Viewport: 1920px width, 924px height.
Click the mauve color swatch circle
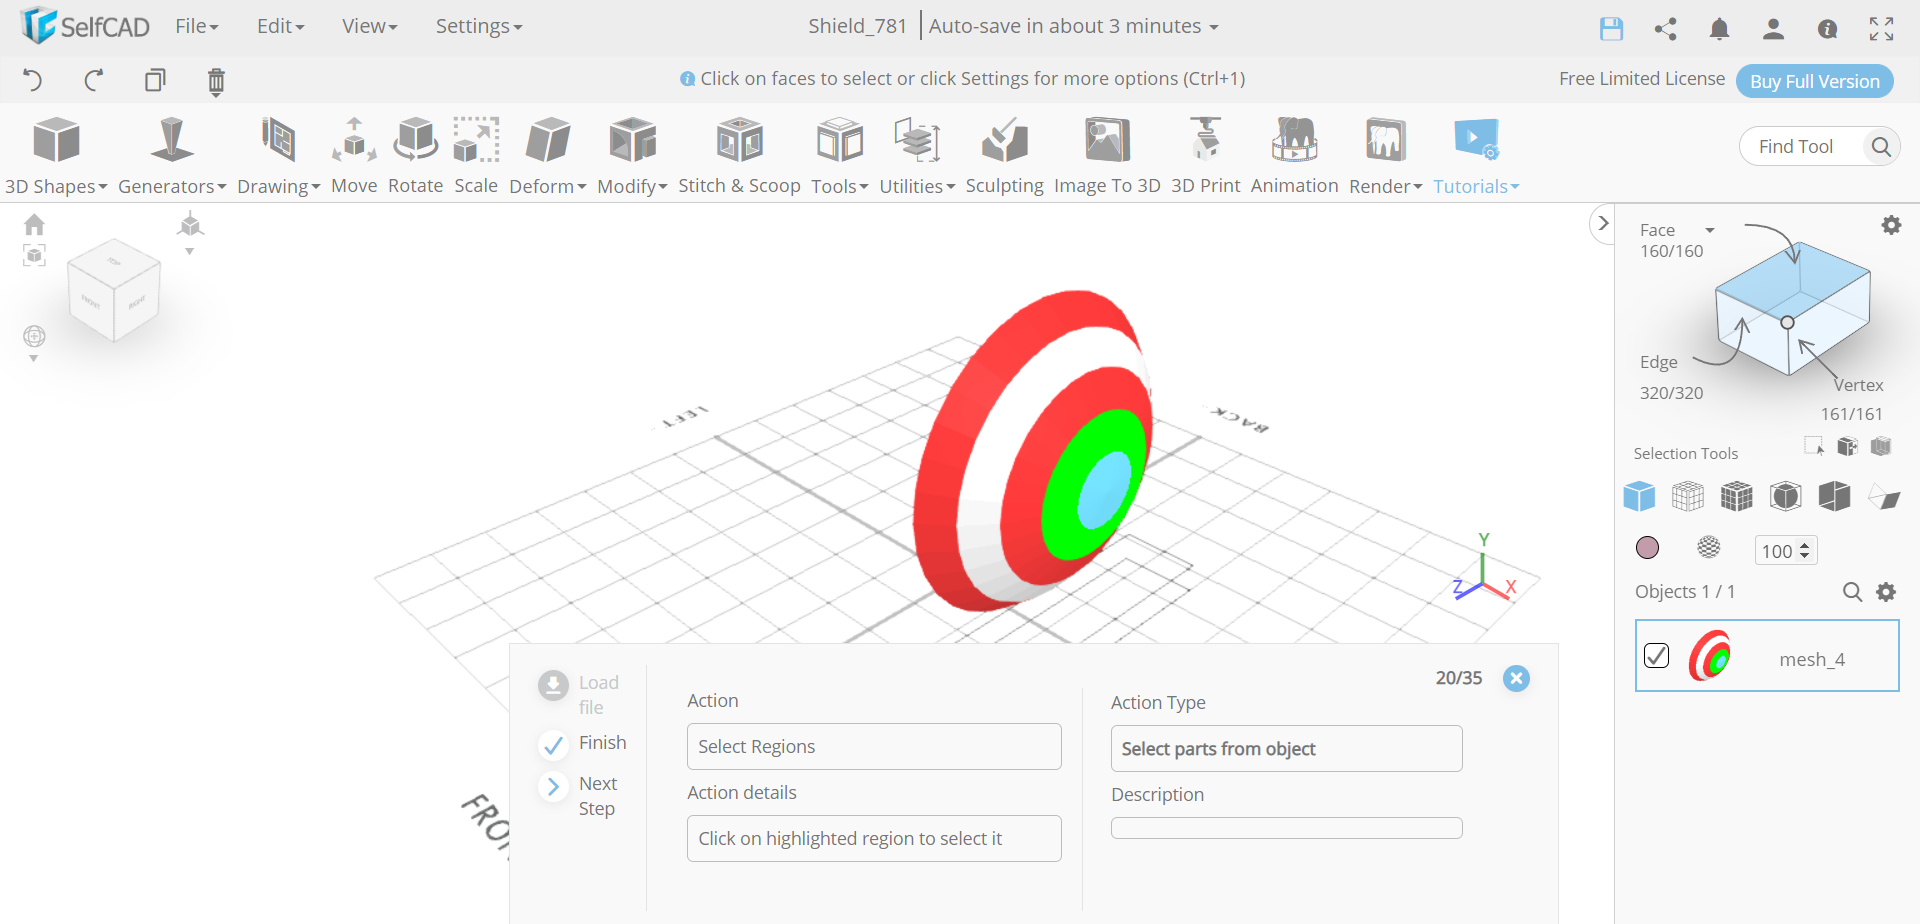[x=1647, y=548]
